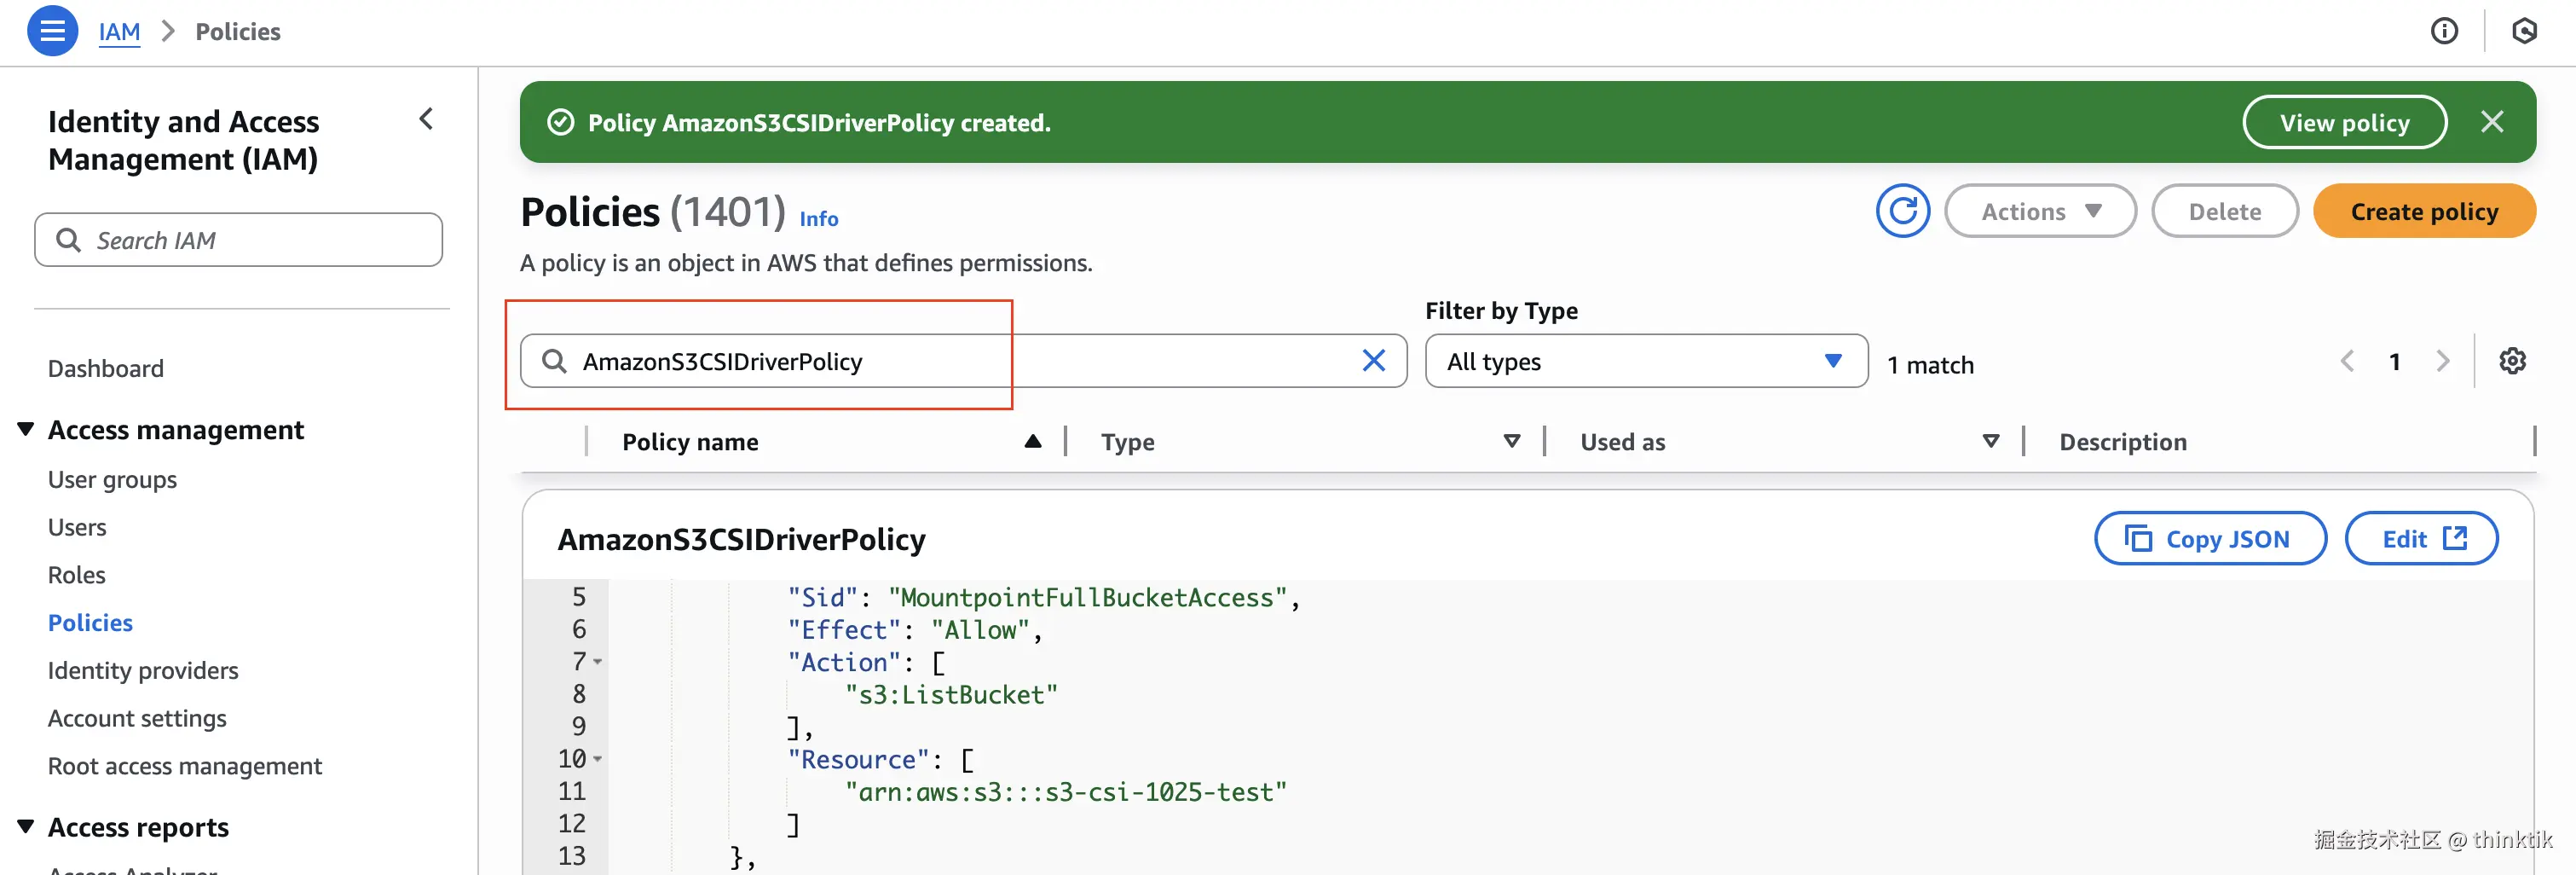This screenshot has width=2576, height=875.
Task: Click the hexagon settings icon in header
Action: (x=2524, y=31)
